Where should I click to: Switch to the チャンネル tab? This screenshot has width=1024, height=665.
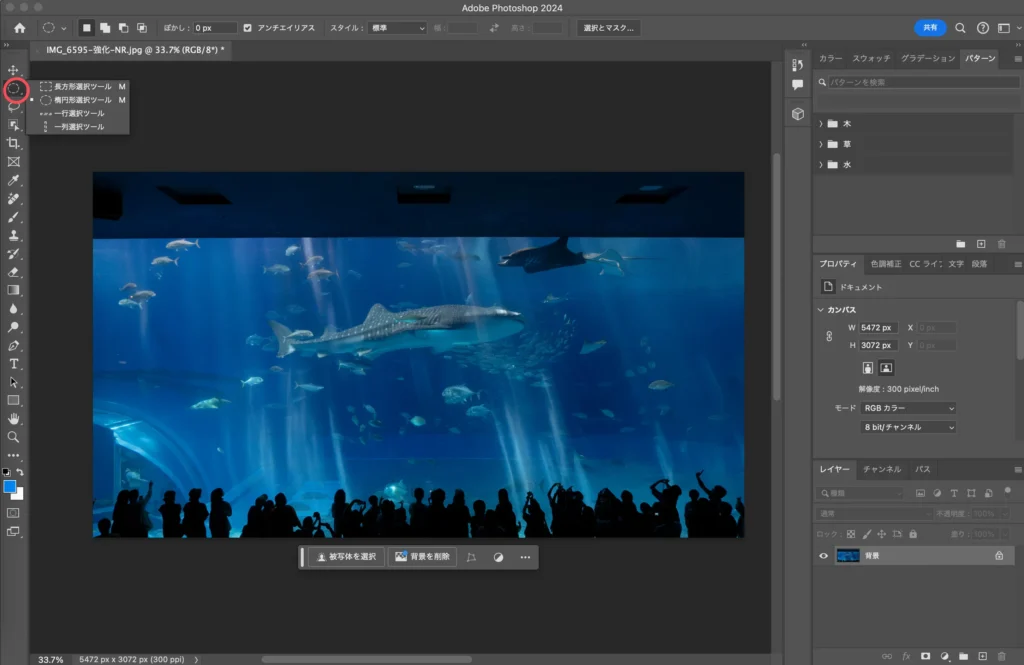[x=881, y=469]
